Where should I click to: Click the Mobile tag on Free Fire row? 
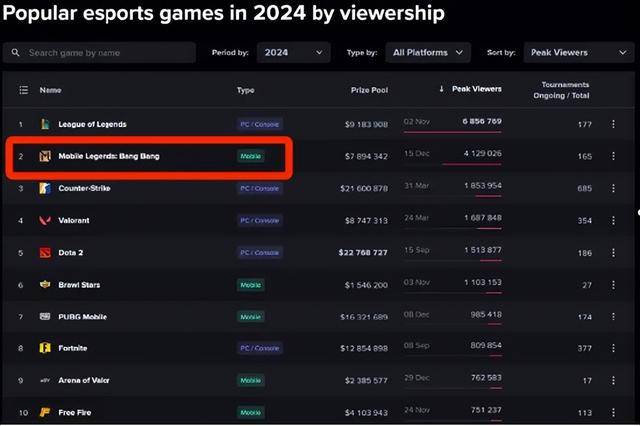(251, 413)
